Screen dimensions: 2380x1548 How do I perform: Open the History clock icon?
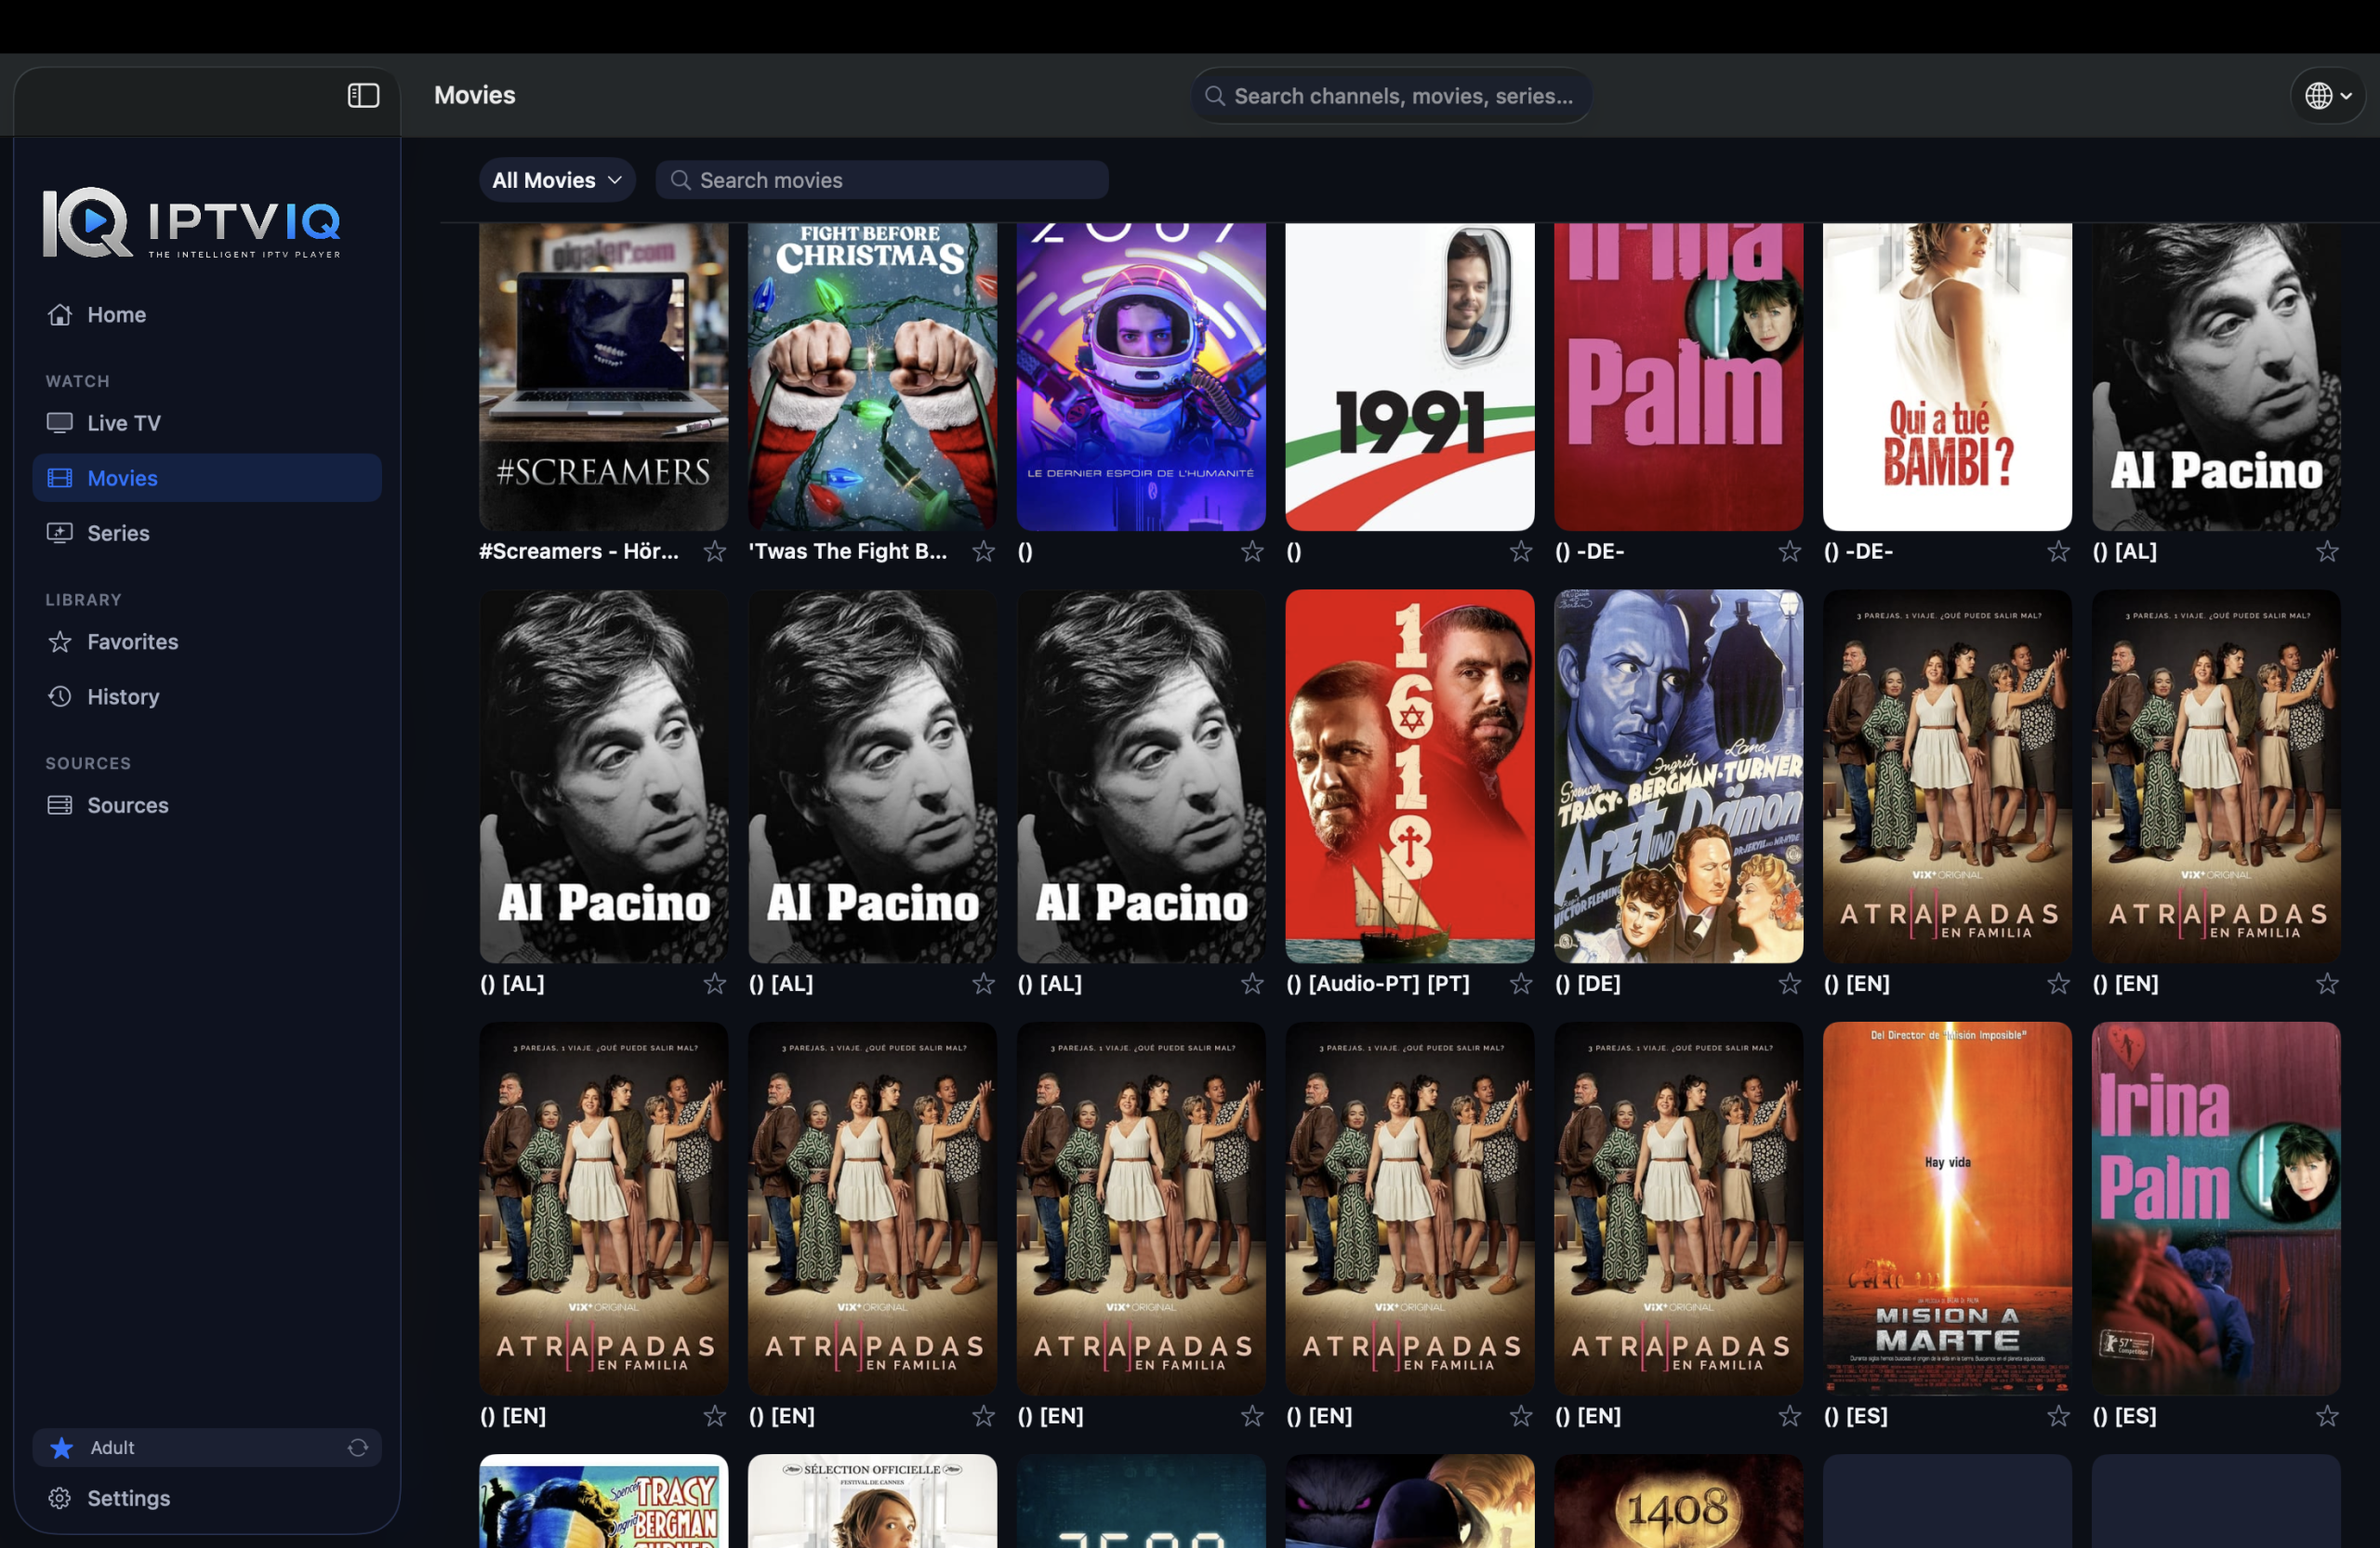pos(60,697)
